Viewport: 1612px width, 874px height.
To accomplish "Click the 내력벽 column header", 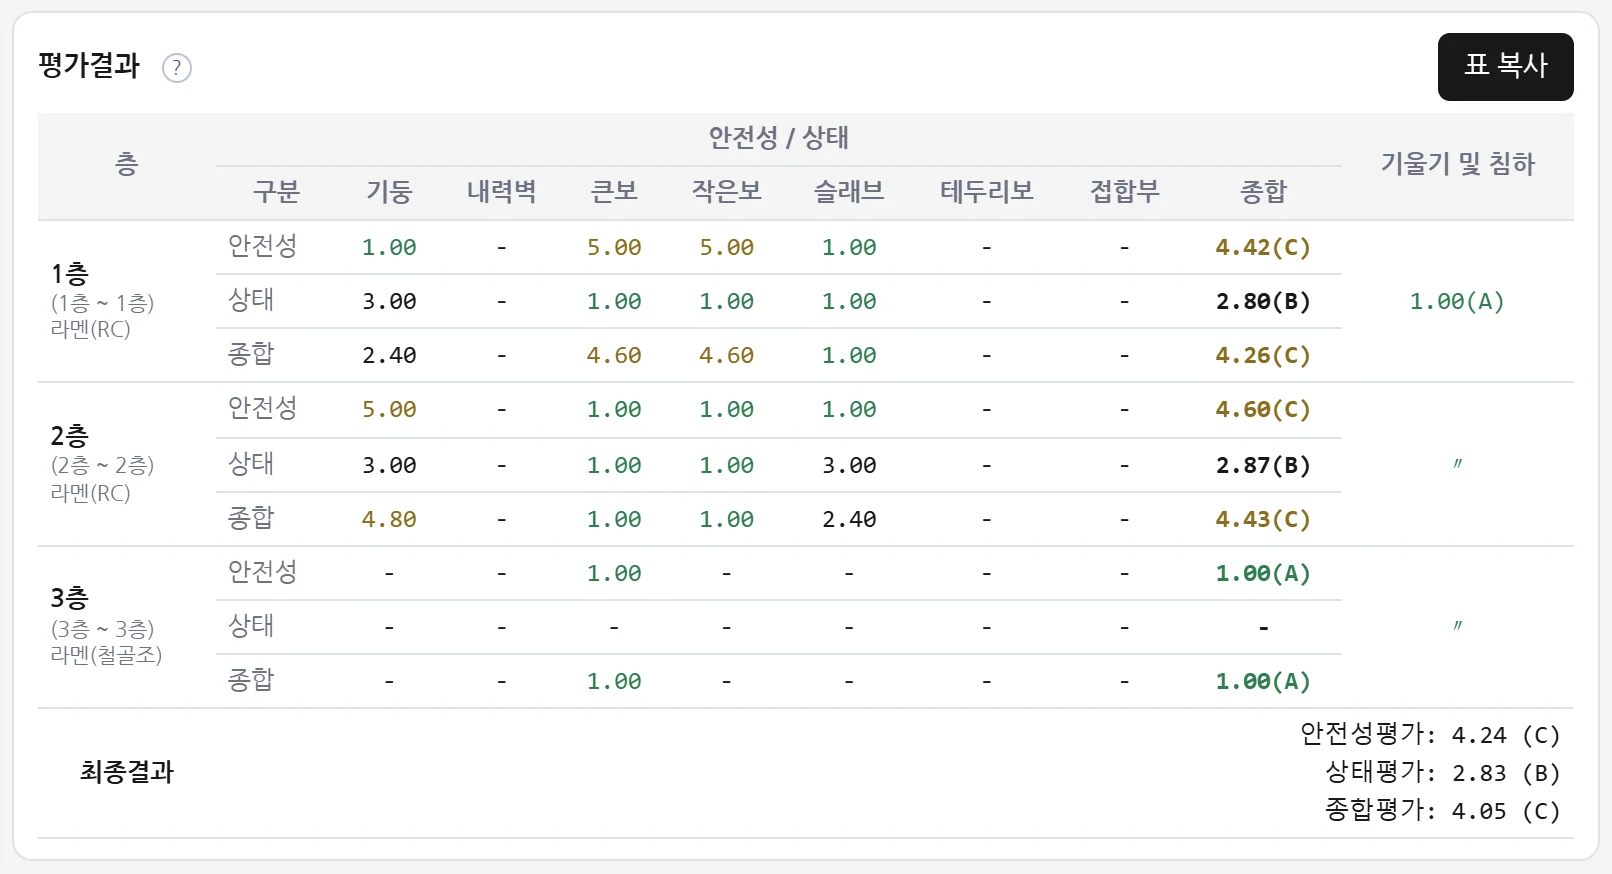I will 501,192.
